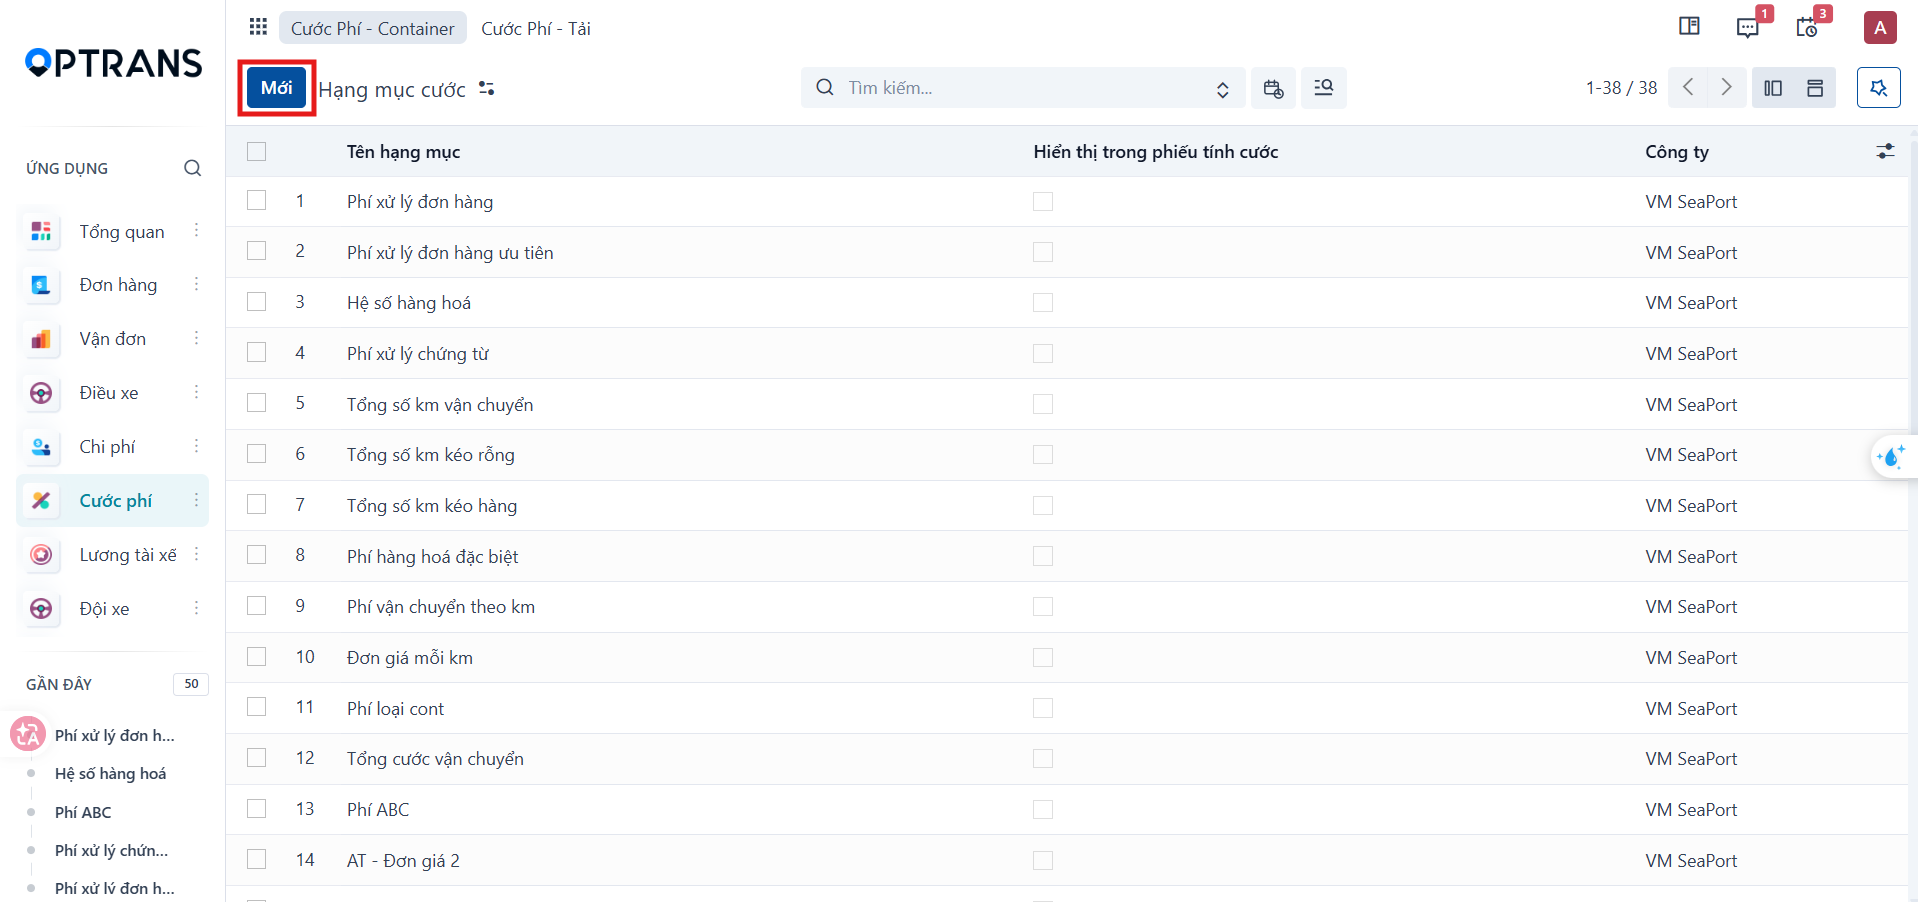Open recent item Phí ABC
The height and width of the screenshot is (902, 1918).
(x=83, y=812)
